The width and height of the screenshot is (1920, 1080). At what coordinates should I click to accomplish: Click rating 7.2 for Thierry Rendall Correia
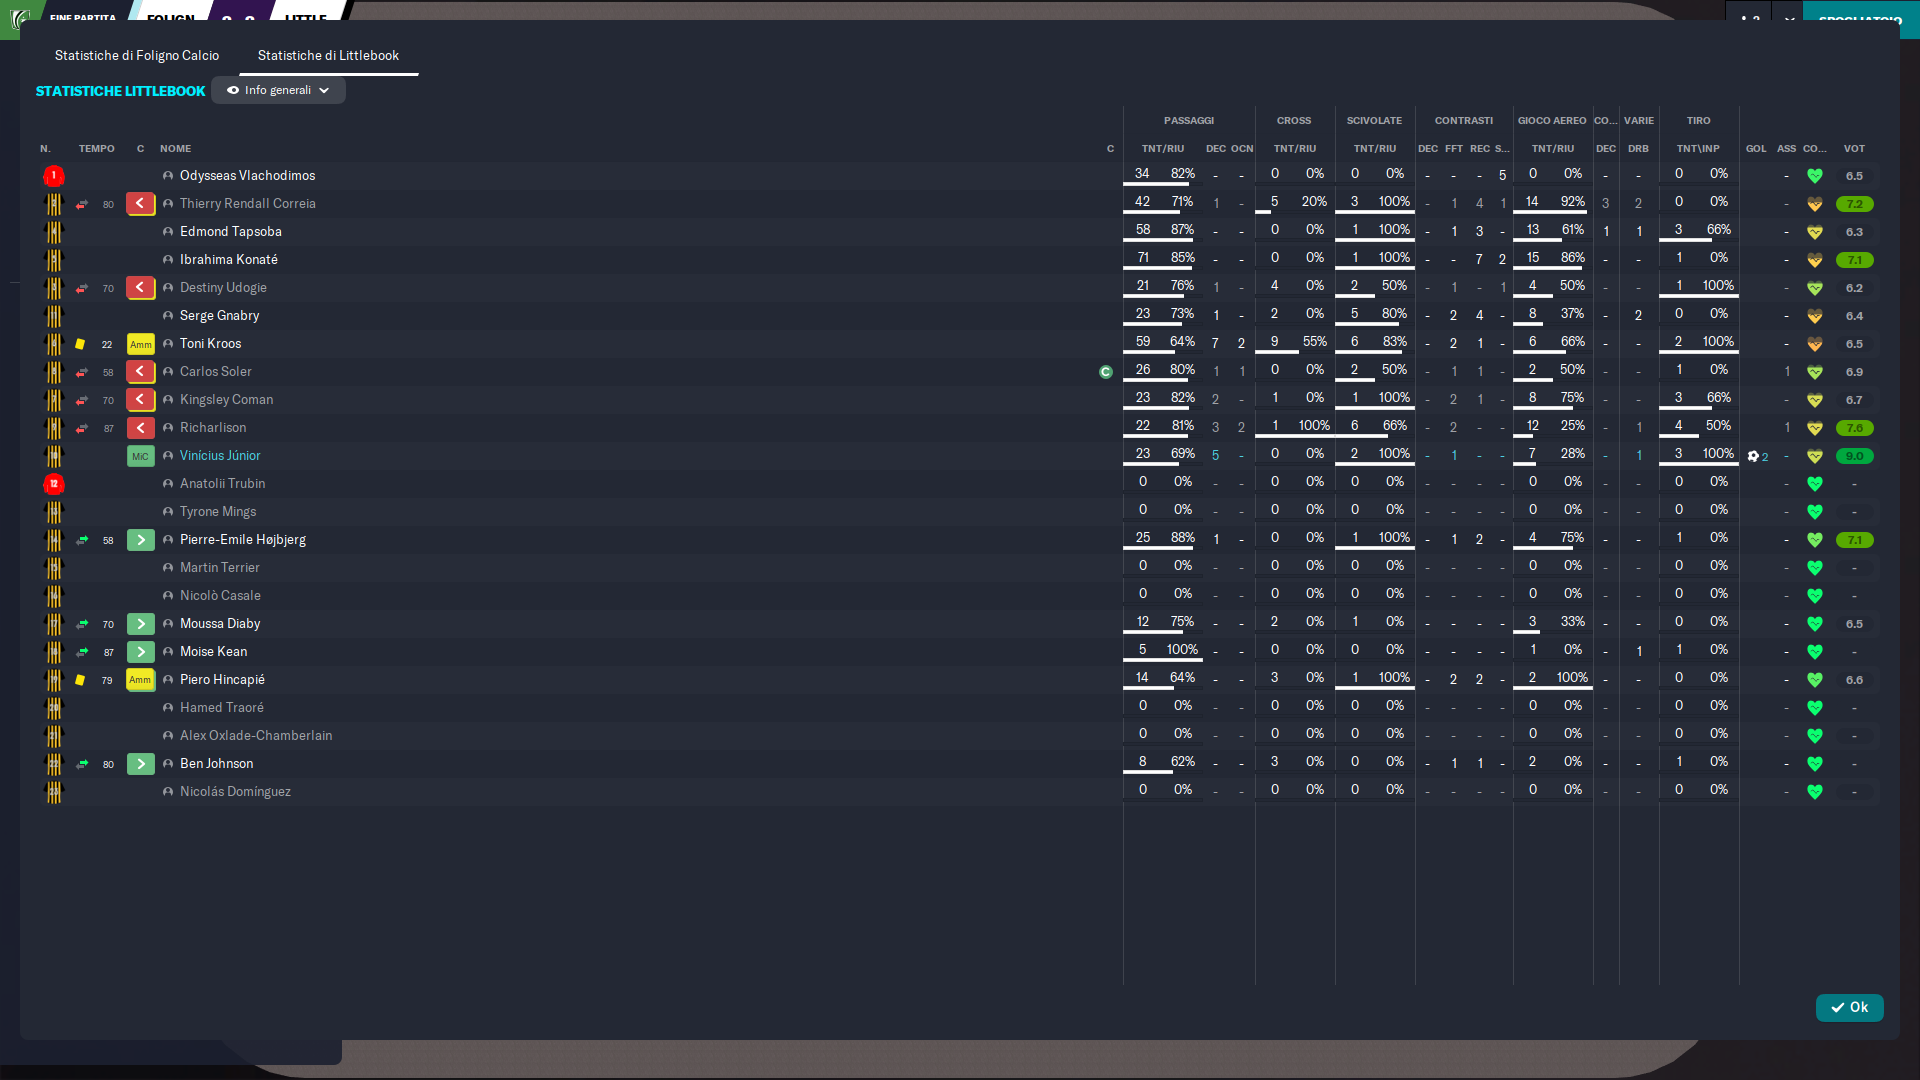[1854, 204]
